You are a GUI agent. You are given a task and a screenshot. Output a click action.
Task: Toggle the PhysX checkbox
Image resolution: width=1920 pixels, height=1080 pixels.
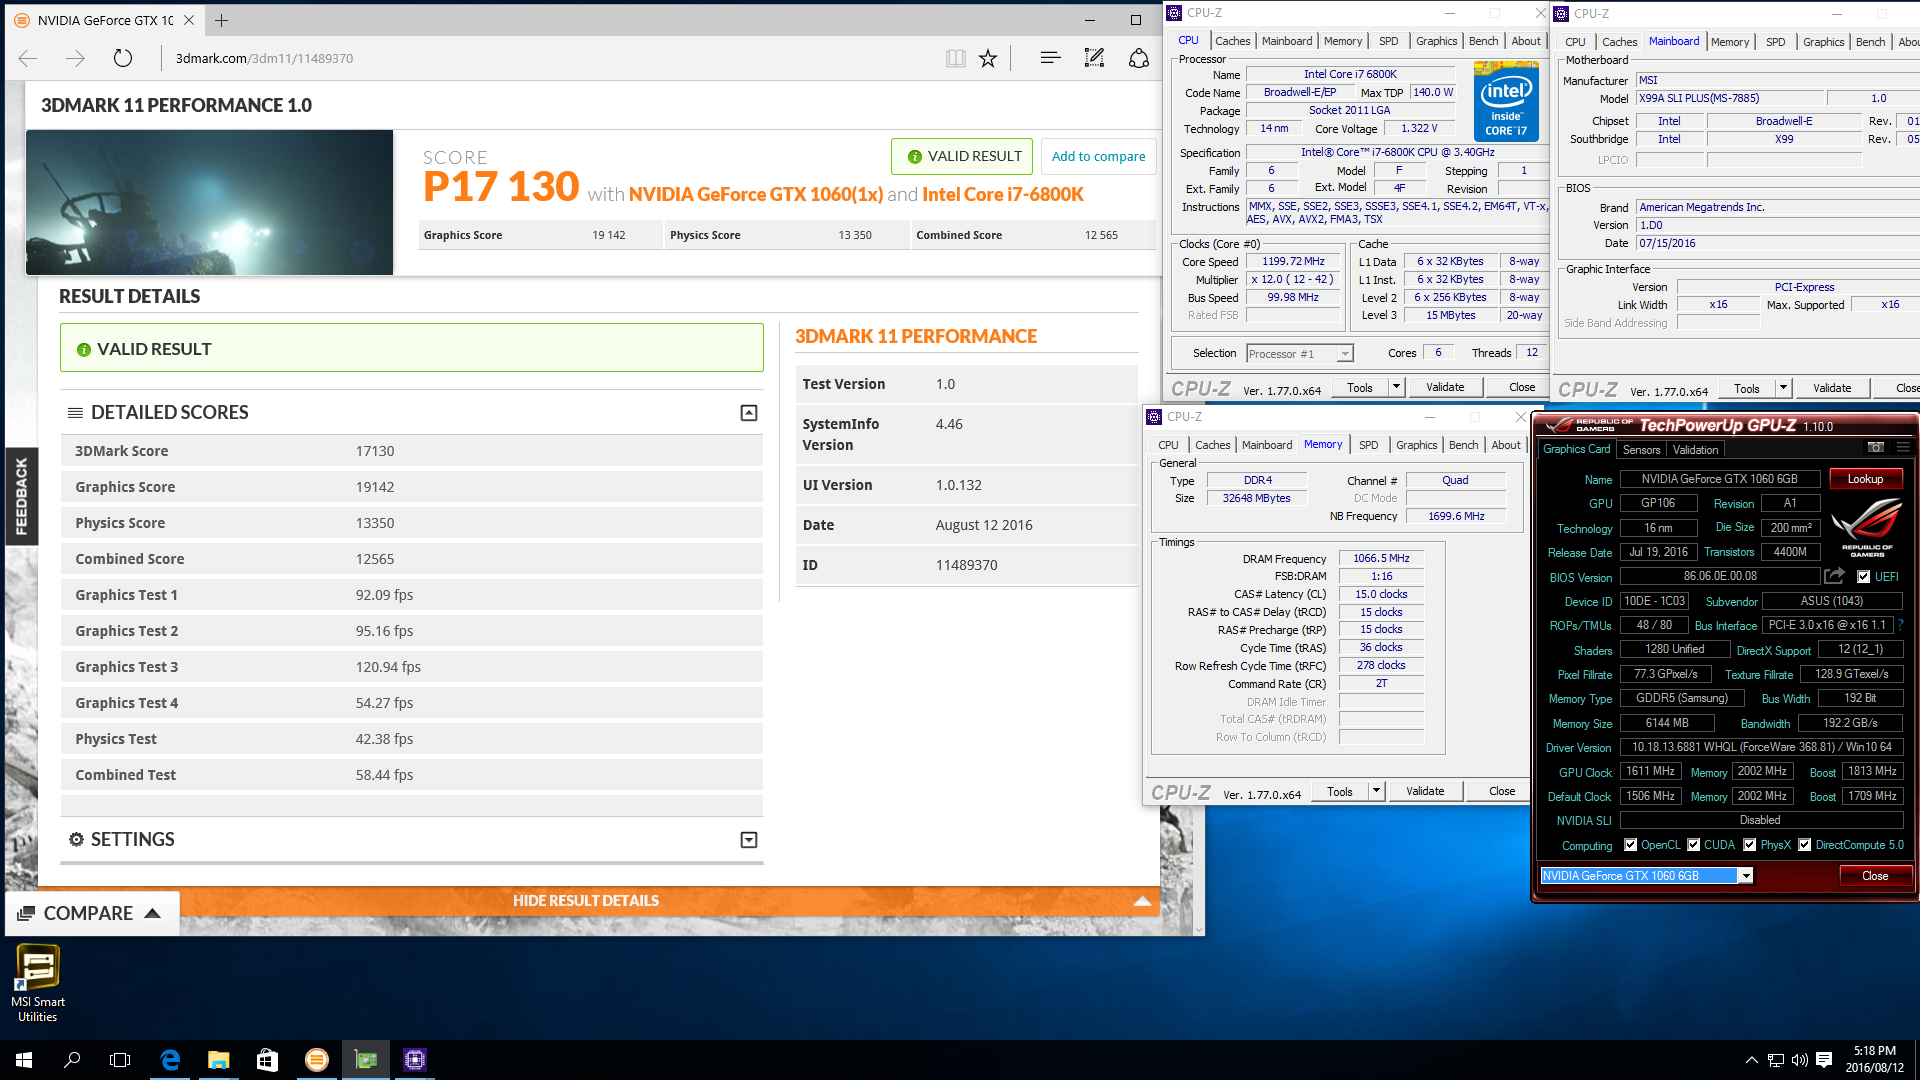click(1750, 845)
